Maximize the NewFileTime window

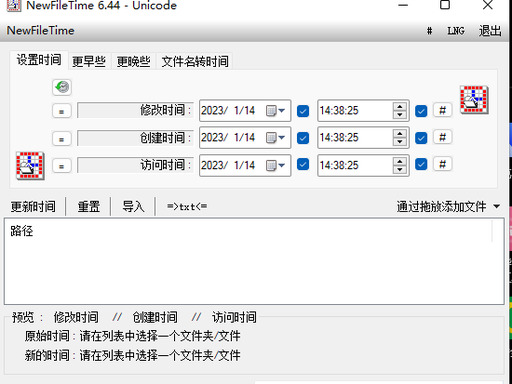point(445,5)
